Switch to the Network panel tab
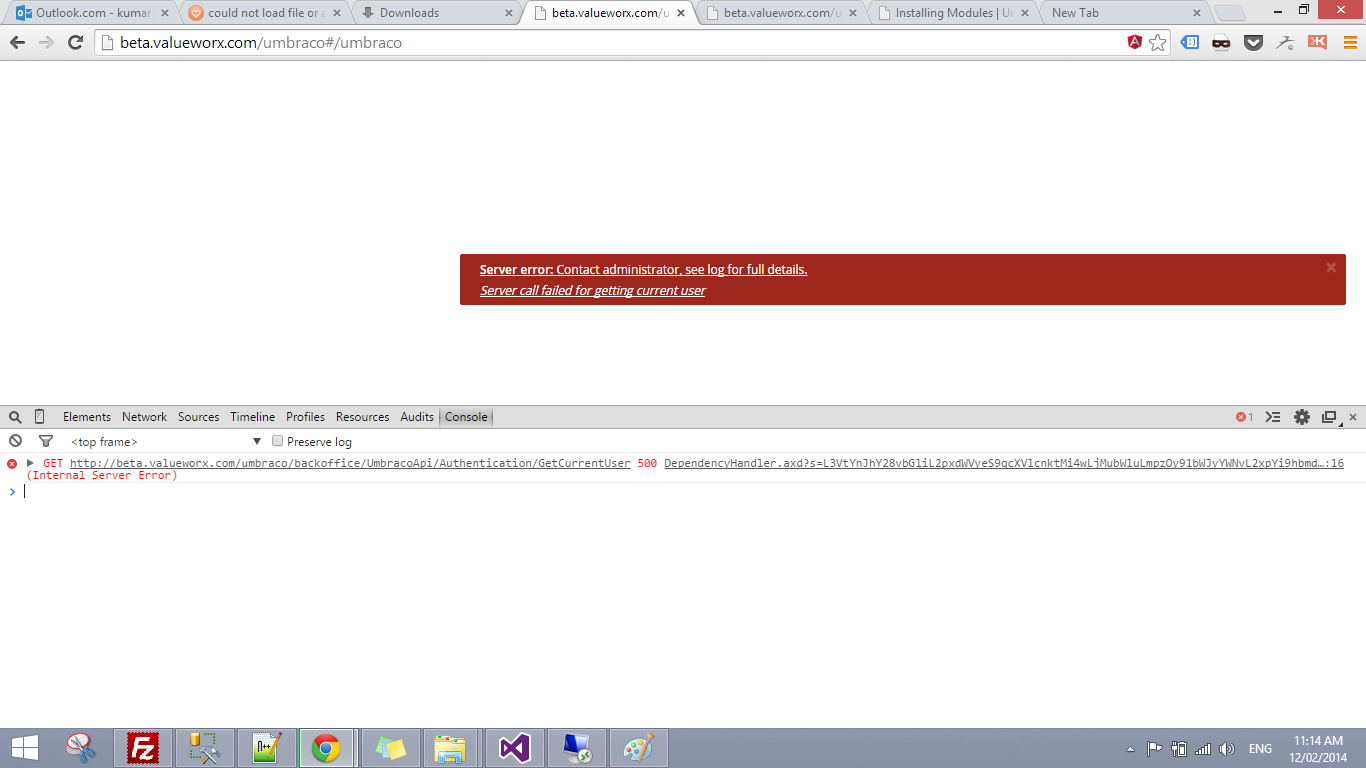 (144, 417)
